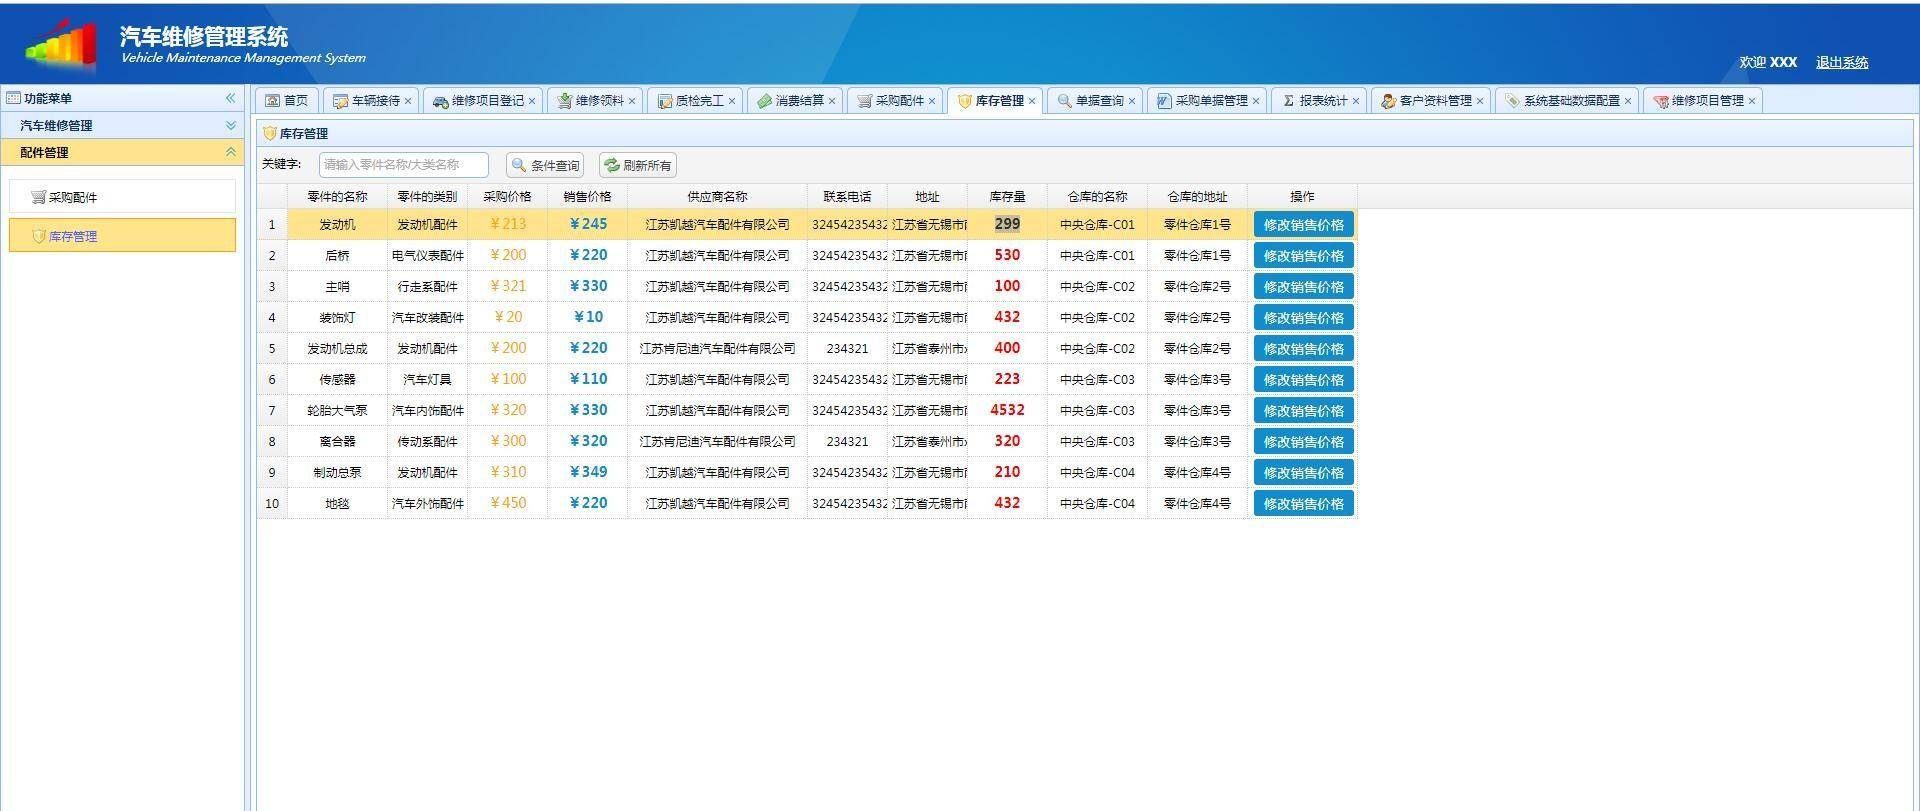Image resolution: width=1920 pixels, height=811 pixels.
Task: Close the 维修项目登记 tab
Action: [532, 101]
